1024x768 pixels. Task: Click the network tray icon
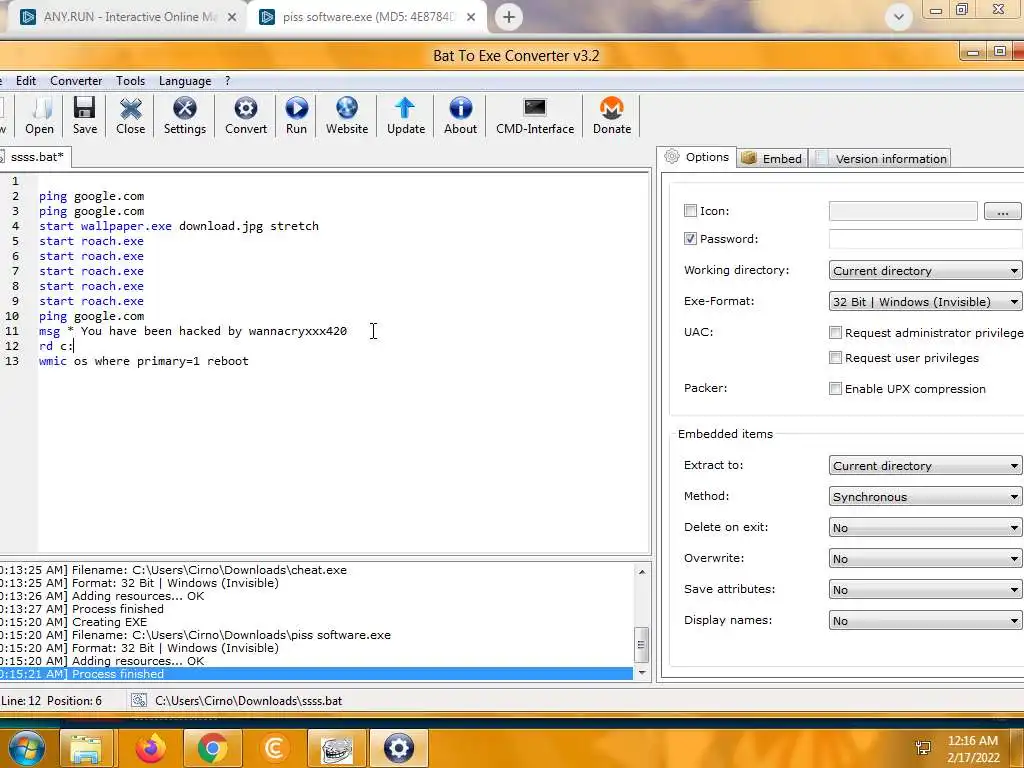(x=923, y=748)
